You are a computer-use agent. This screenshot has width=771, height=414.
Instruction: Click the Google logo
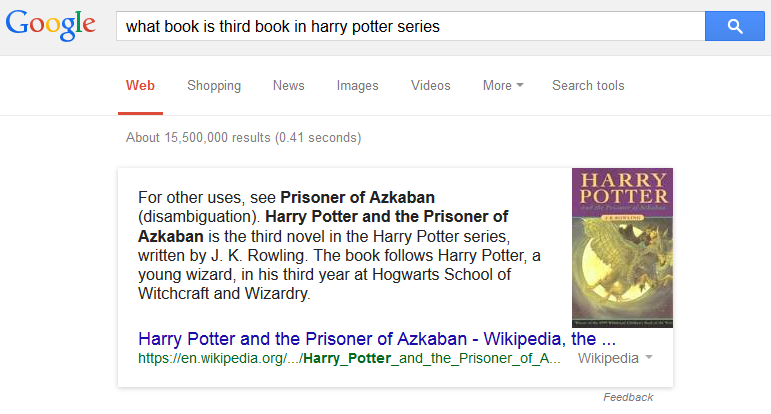[50, 27]
